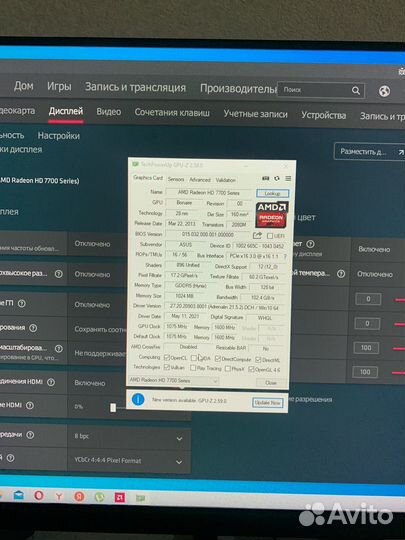Viewport: 405px width, 540px height.
Task: Open AMD Radeon Software red taskbar icon
Action: (x=120, y=498)
